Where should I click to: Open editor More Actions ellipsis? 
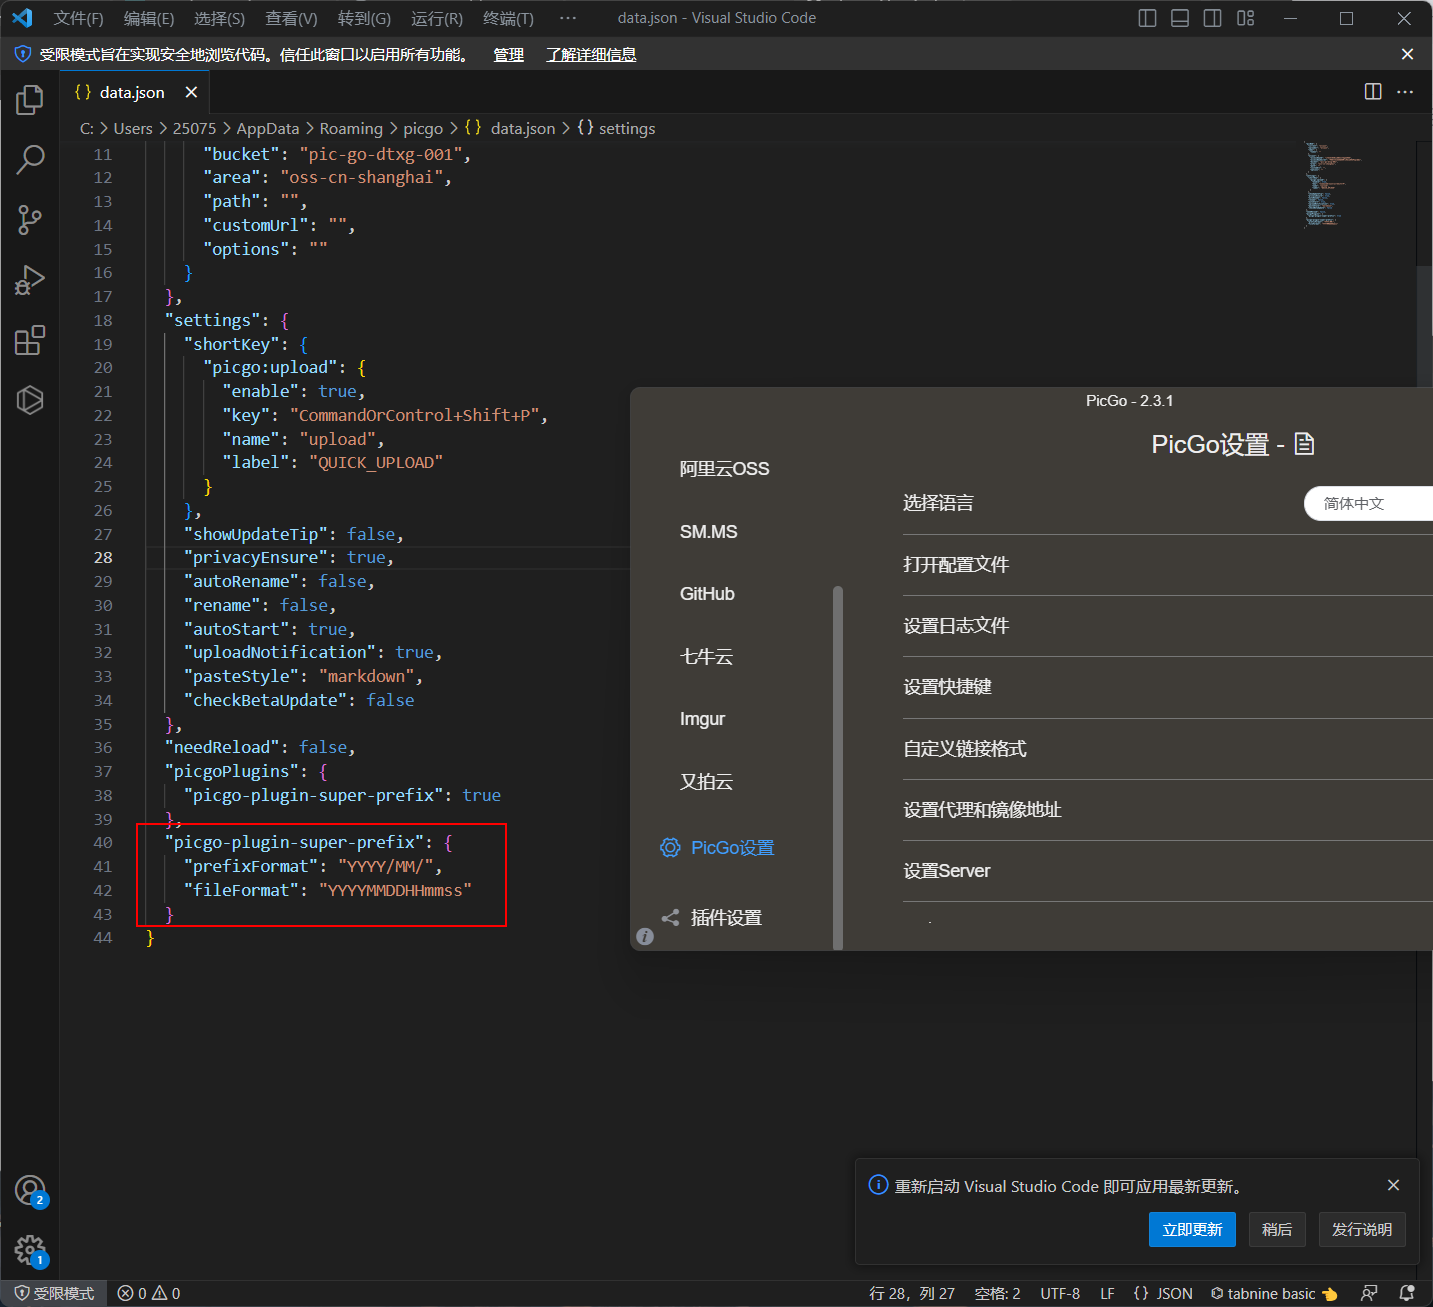tap(1405, 92)
